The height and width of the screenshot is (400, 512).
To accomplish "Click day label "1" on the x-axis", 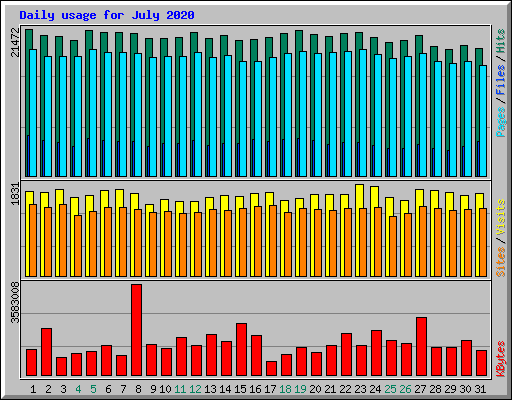I will [33, 389].
